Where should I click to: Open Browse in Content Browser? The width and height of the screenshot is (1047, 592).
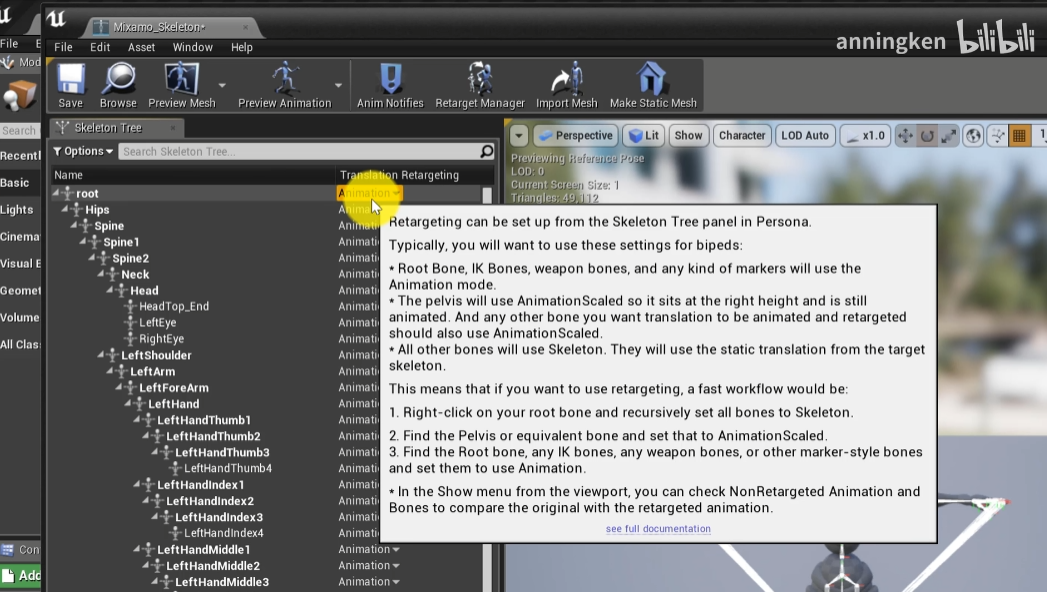coord(118,85)
